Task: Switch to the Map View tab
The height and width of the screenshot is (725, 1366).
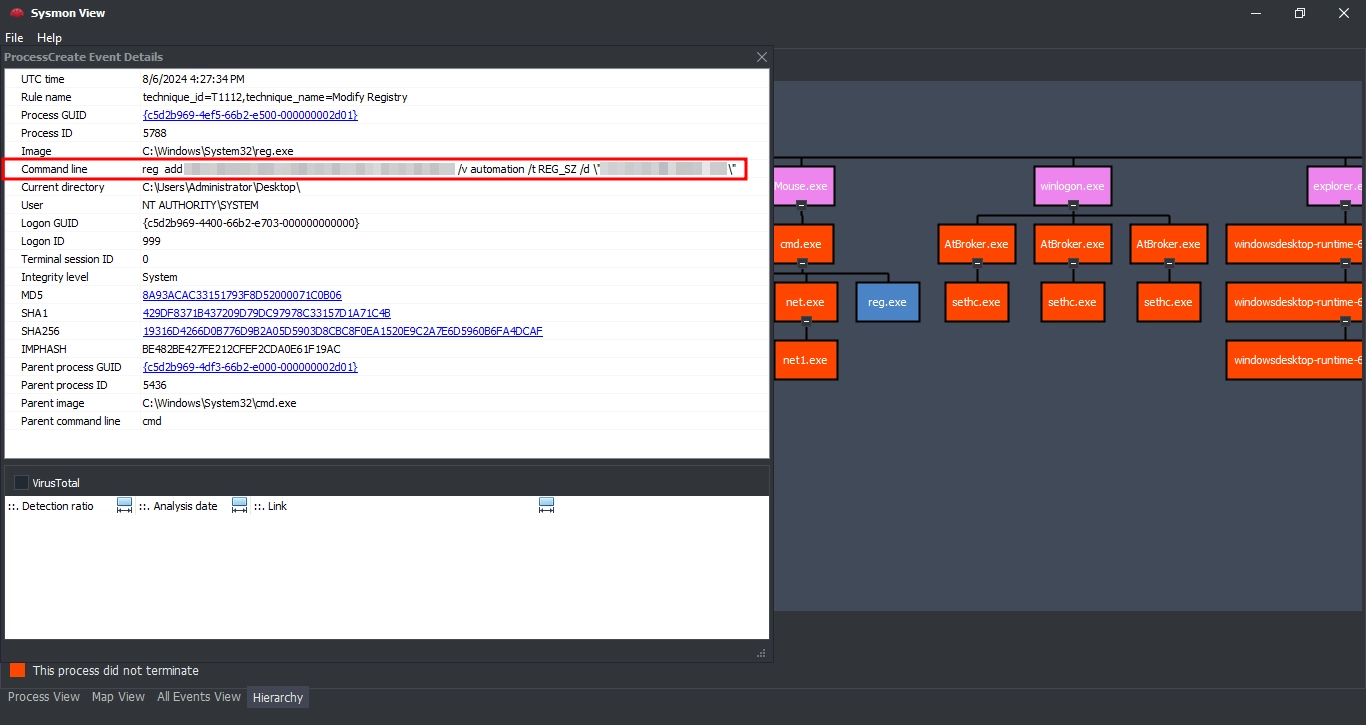Action: pos(118,697)
